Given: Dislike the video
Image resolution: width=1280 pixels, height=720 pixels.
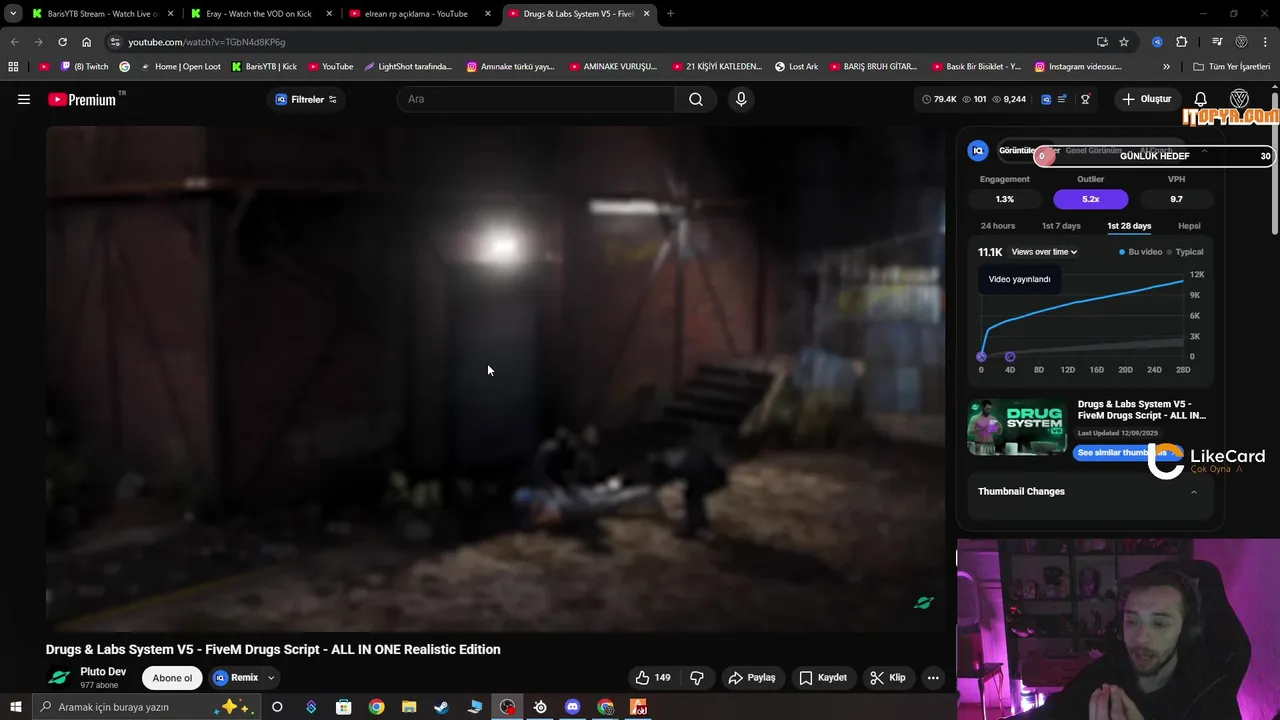Looking at the screenshot, I should tap(697, 677).
